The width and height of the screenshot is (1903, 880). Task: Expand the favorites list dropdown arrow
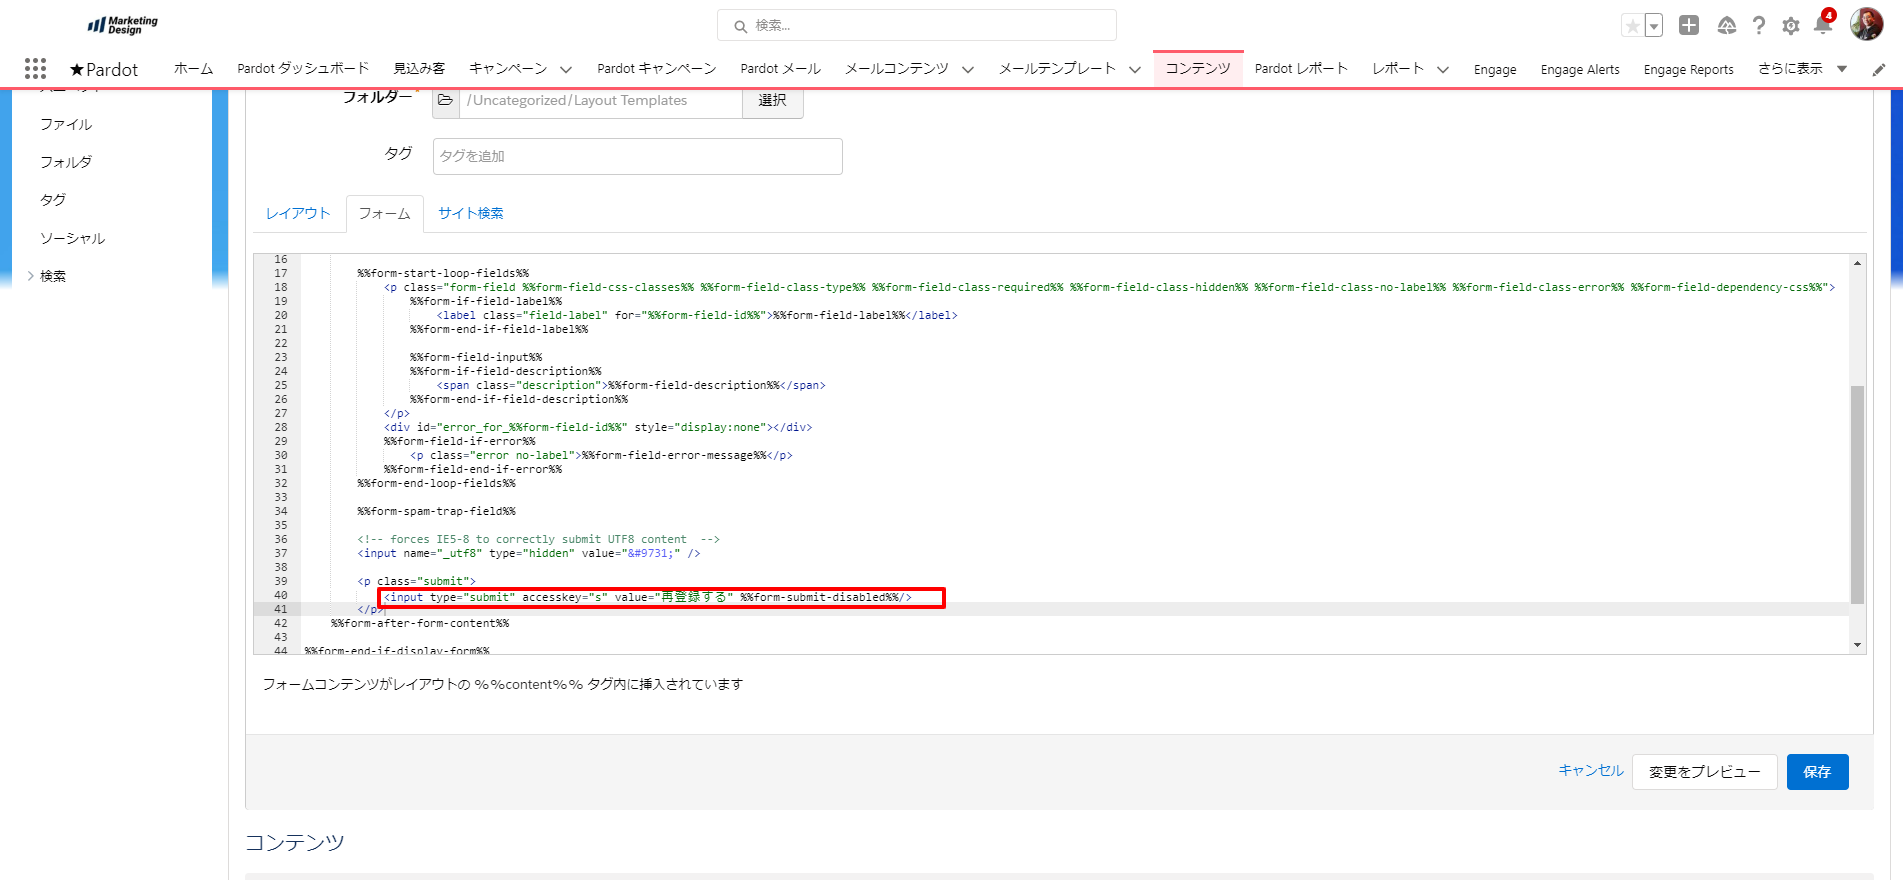click(x=1654, y=26)
